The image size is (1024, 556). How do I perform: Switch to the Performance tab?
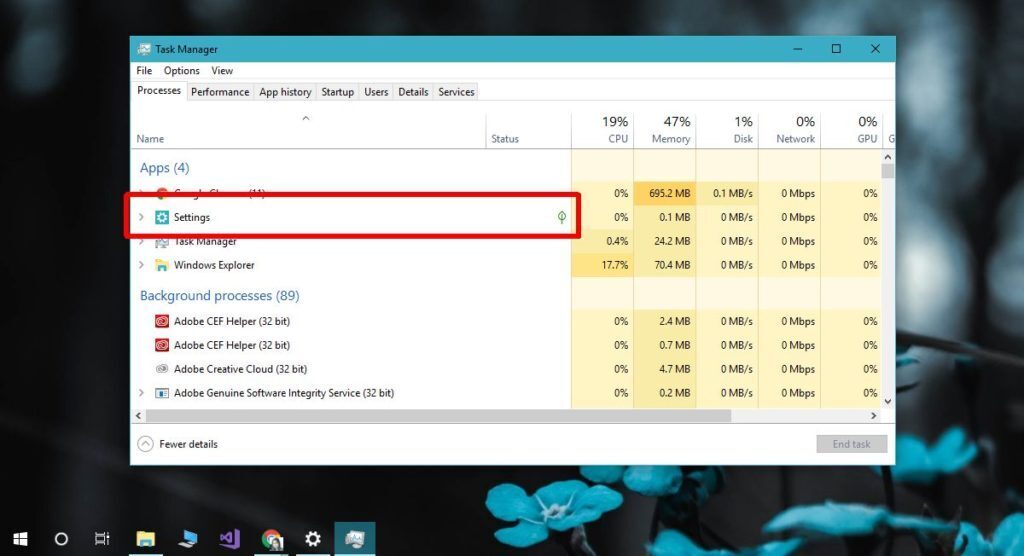tap(219, 92)
